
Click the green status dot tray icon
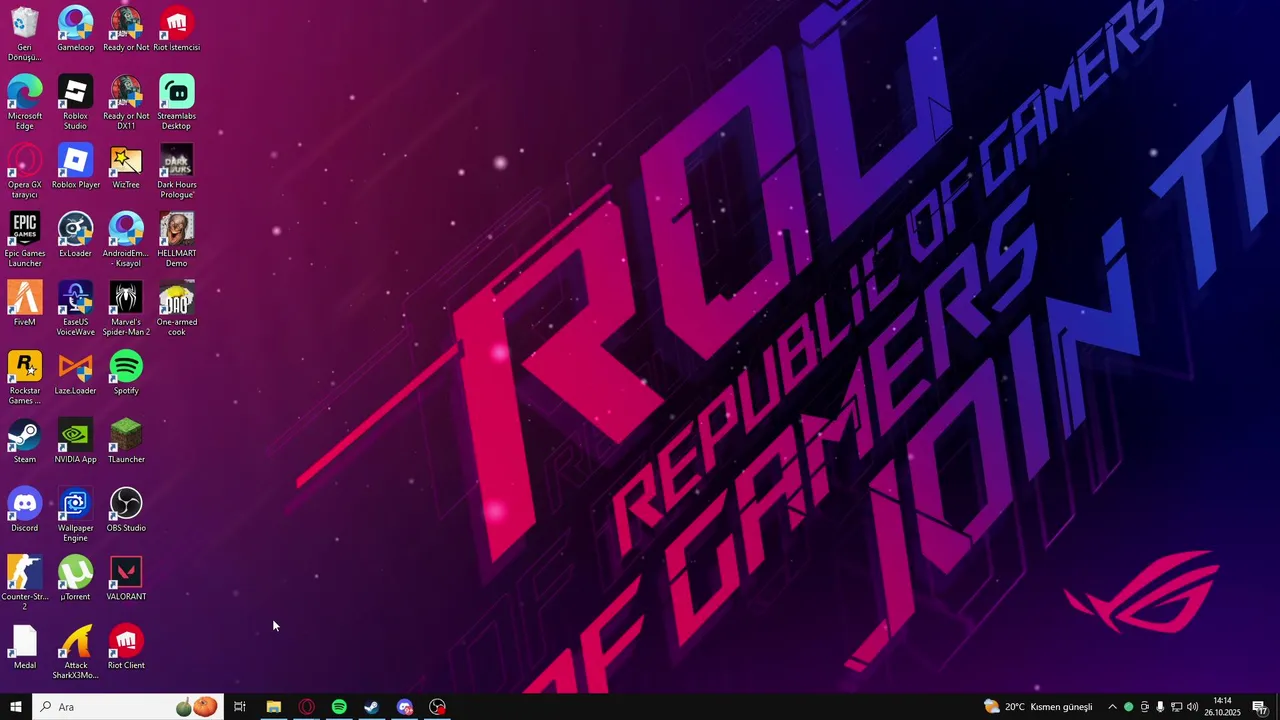point(1129,707)
